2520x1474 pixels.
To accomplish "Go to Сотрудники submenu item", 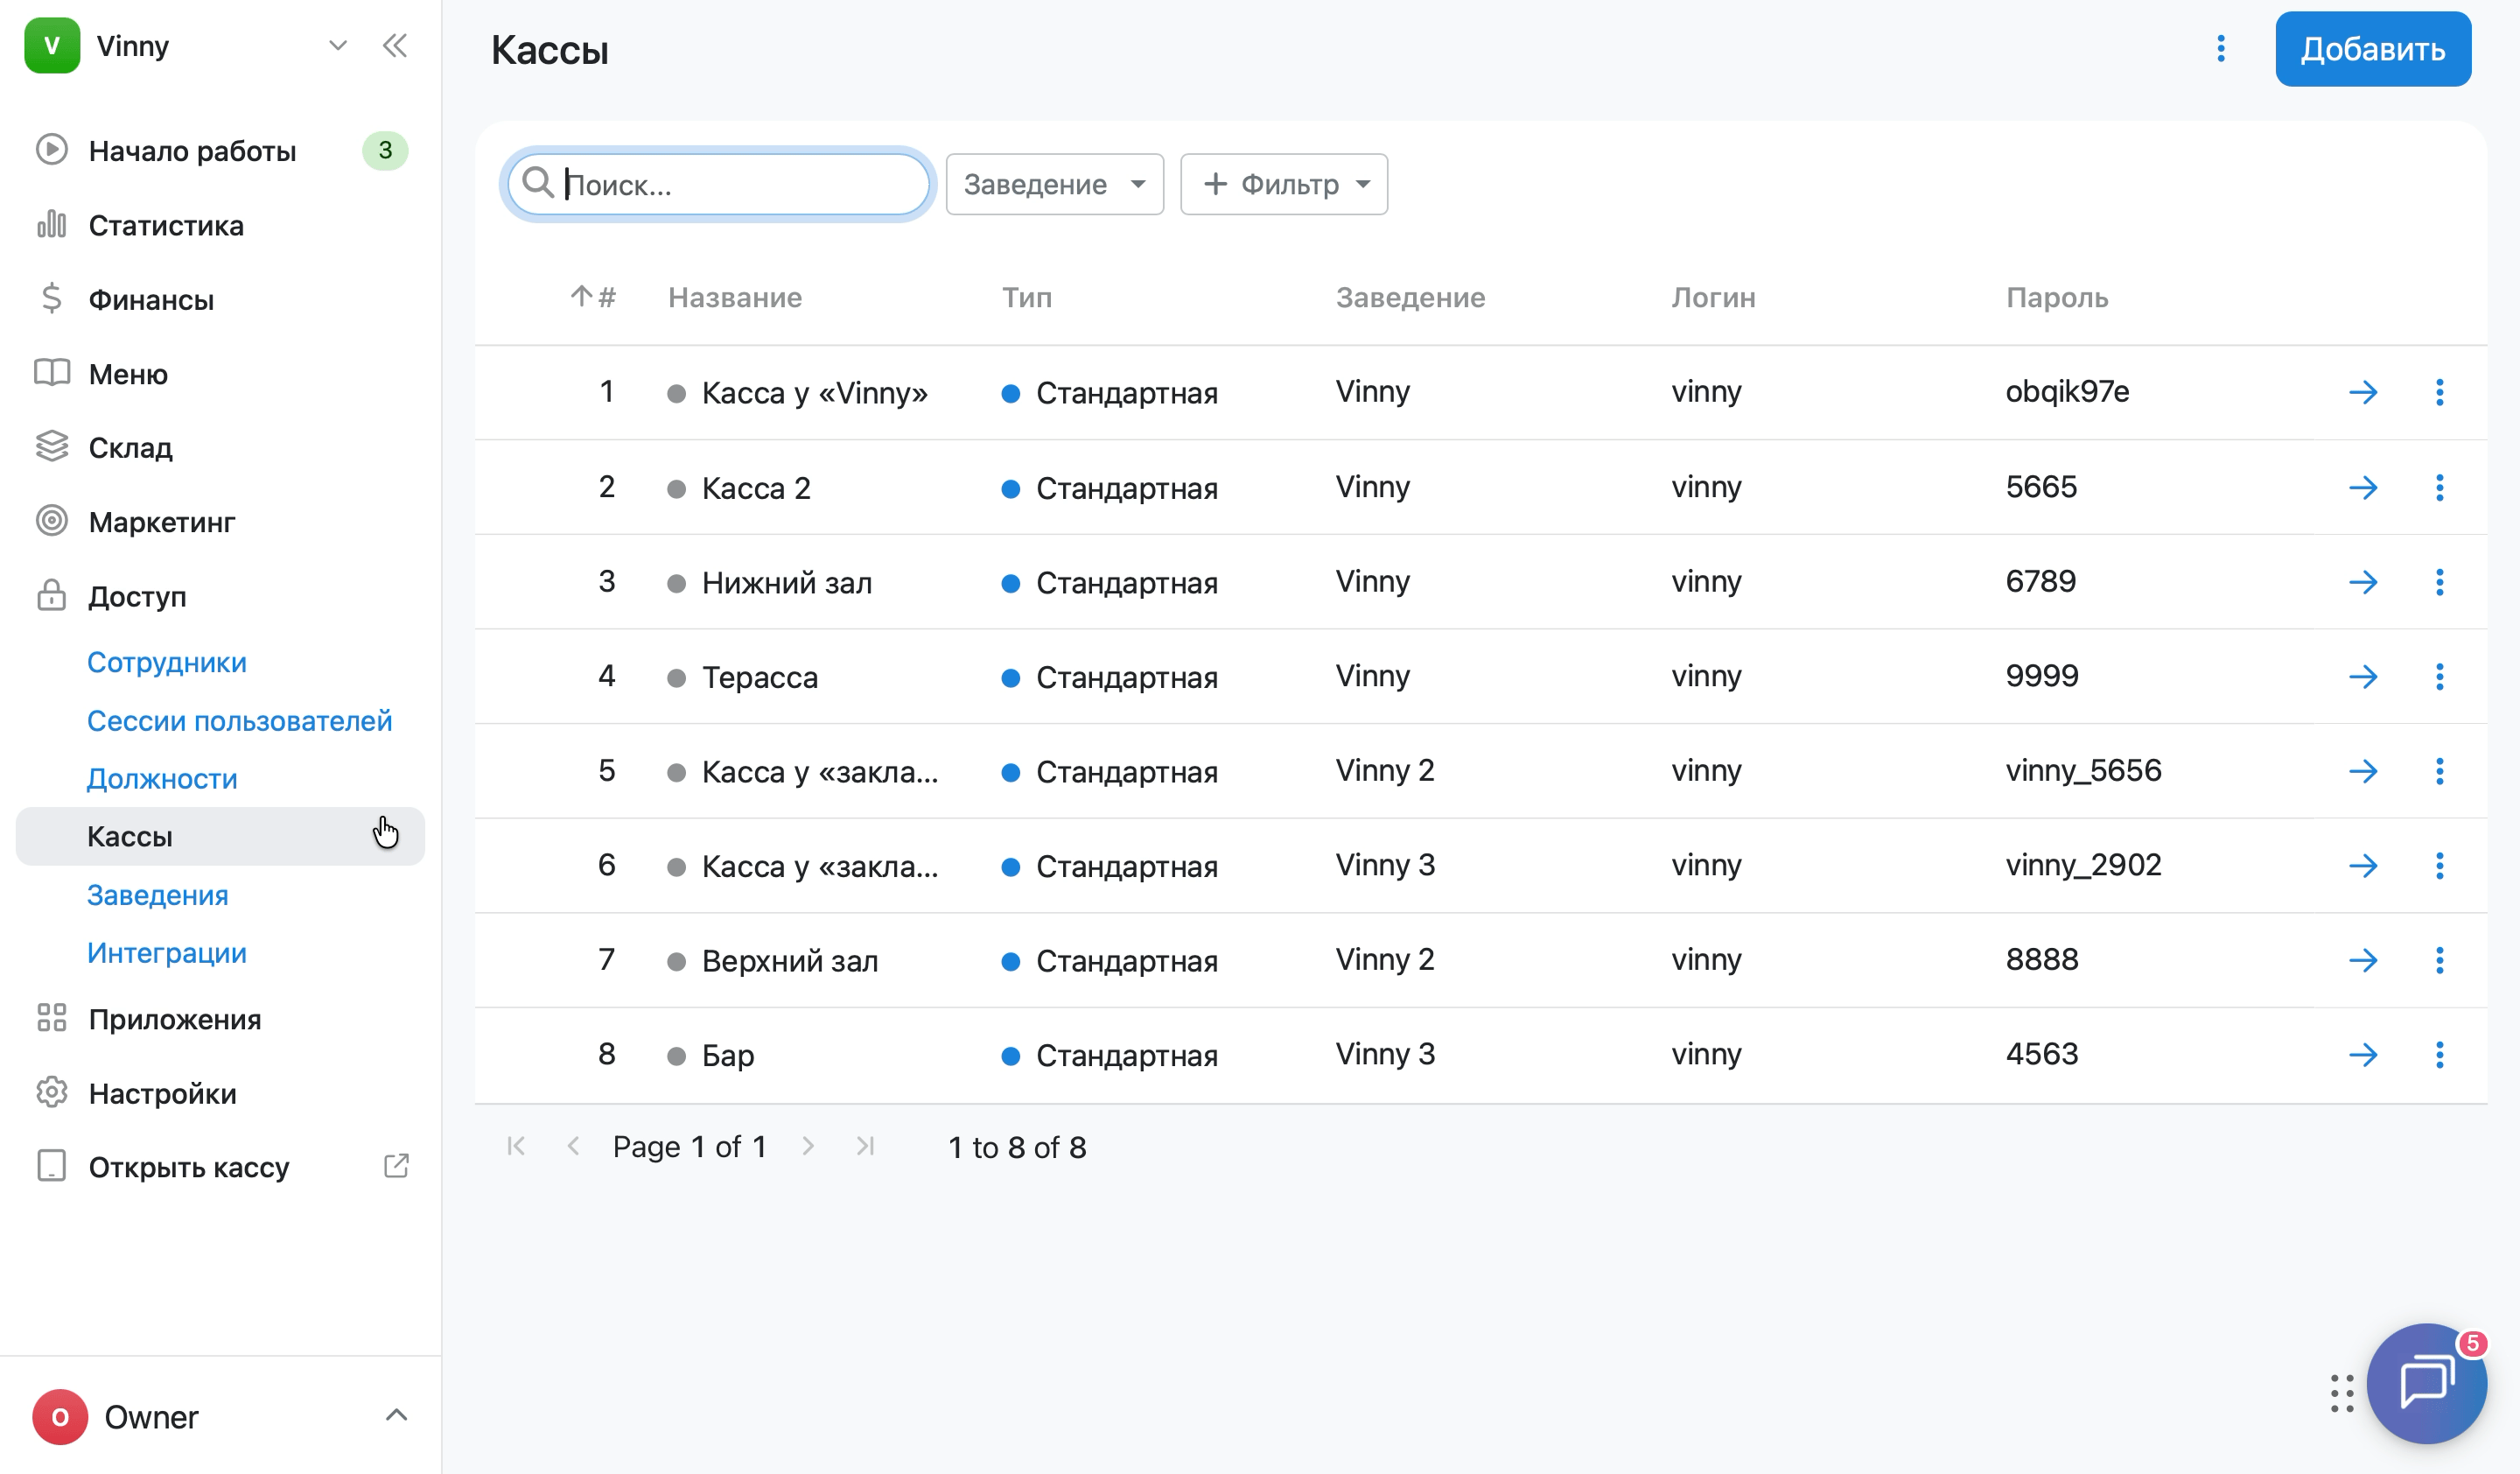I will tap(166, 662).
